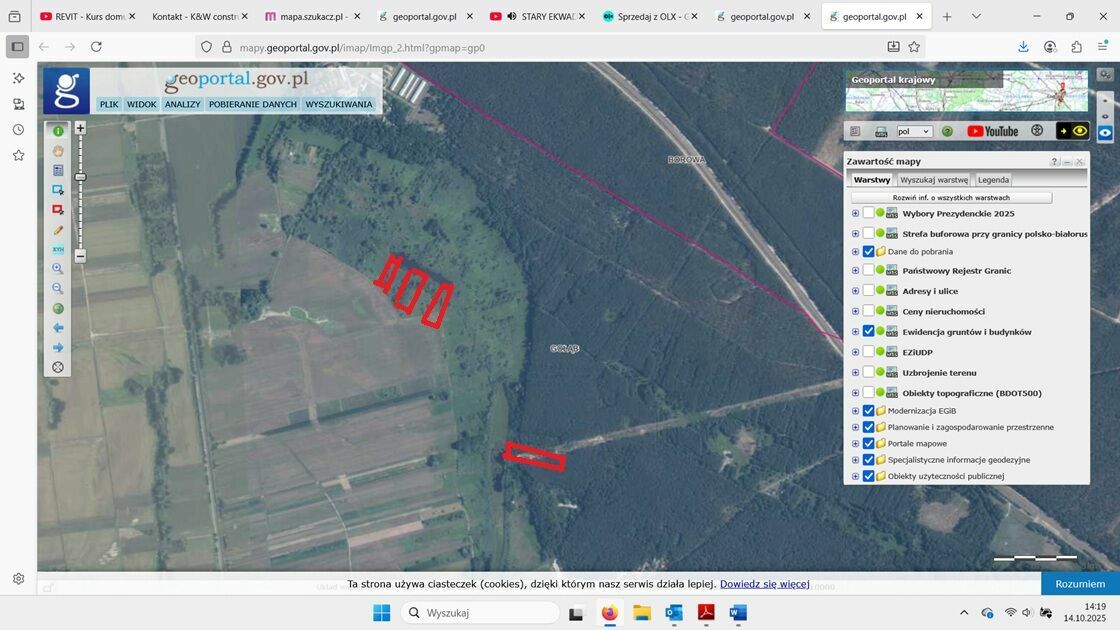Uncheck Ewidencja gruntów i budynków layer
1120x630 pixels.
click(868, 332)
